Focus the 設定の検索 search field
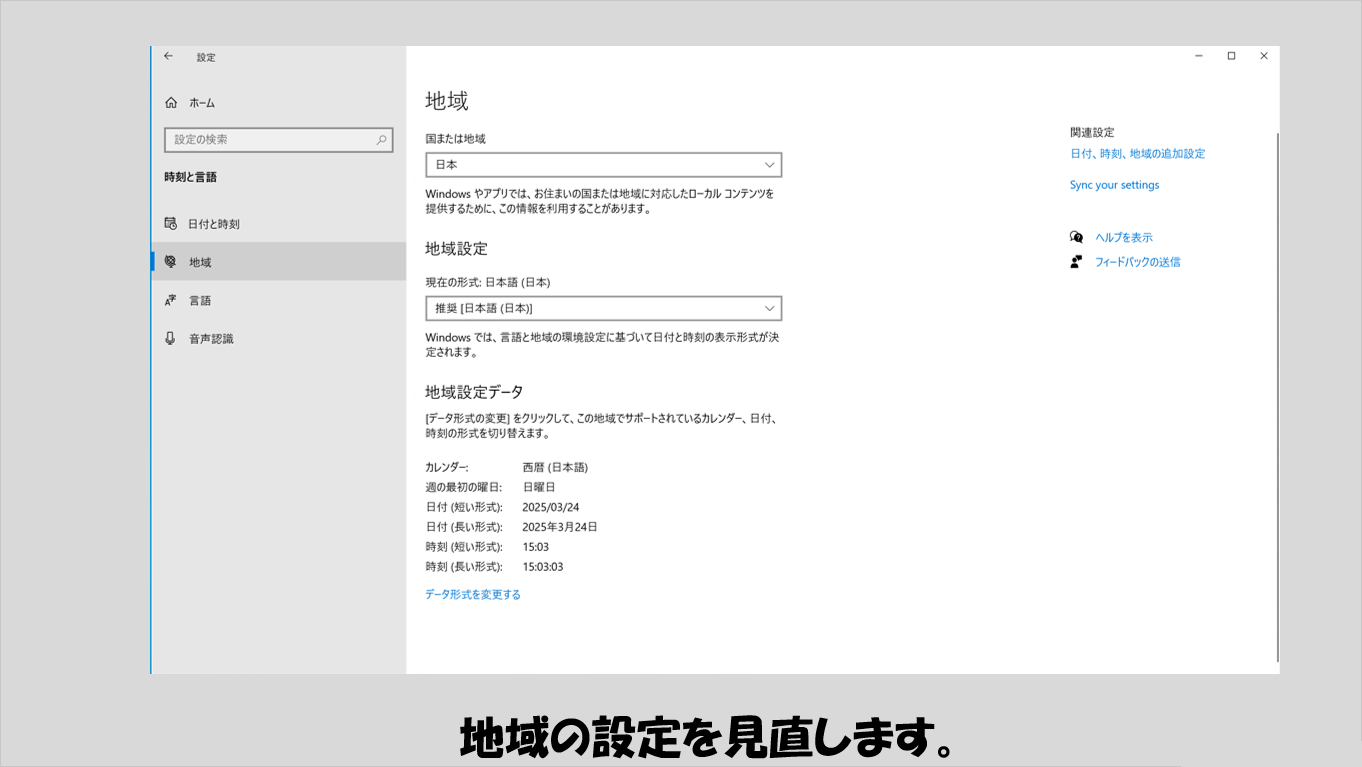The image size is (1362, 767). (268, 140)
